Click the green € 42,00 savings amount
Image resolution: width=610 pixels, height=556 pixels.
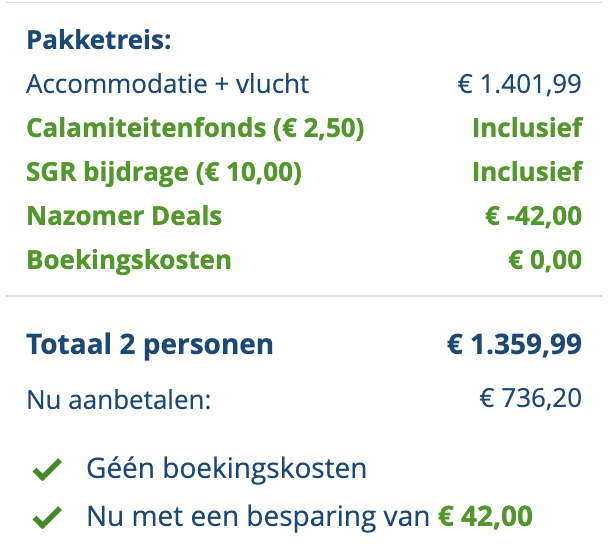point(486,517)
